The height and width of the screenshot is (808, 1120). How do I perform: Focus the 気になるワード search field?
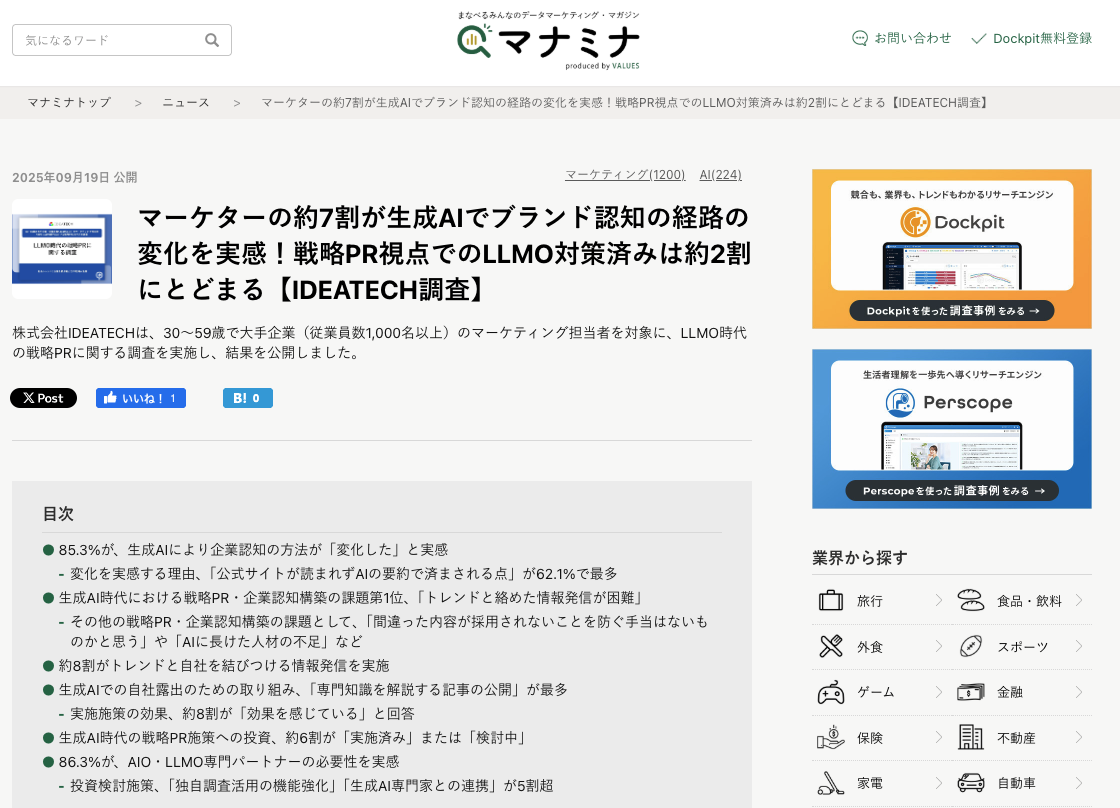[x=108, y=40]
